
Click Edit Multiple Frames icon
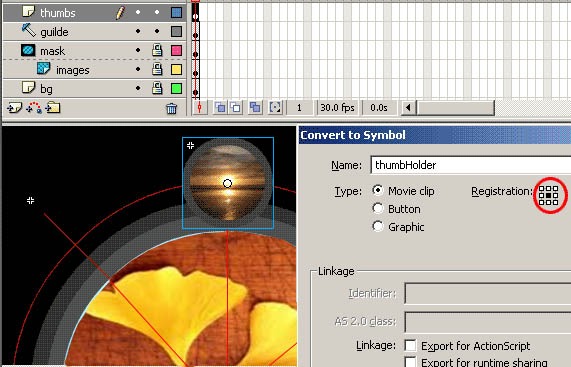point(255,107)
